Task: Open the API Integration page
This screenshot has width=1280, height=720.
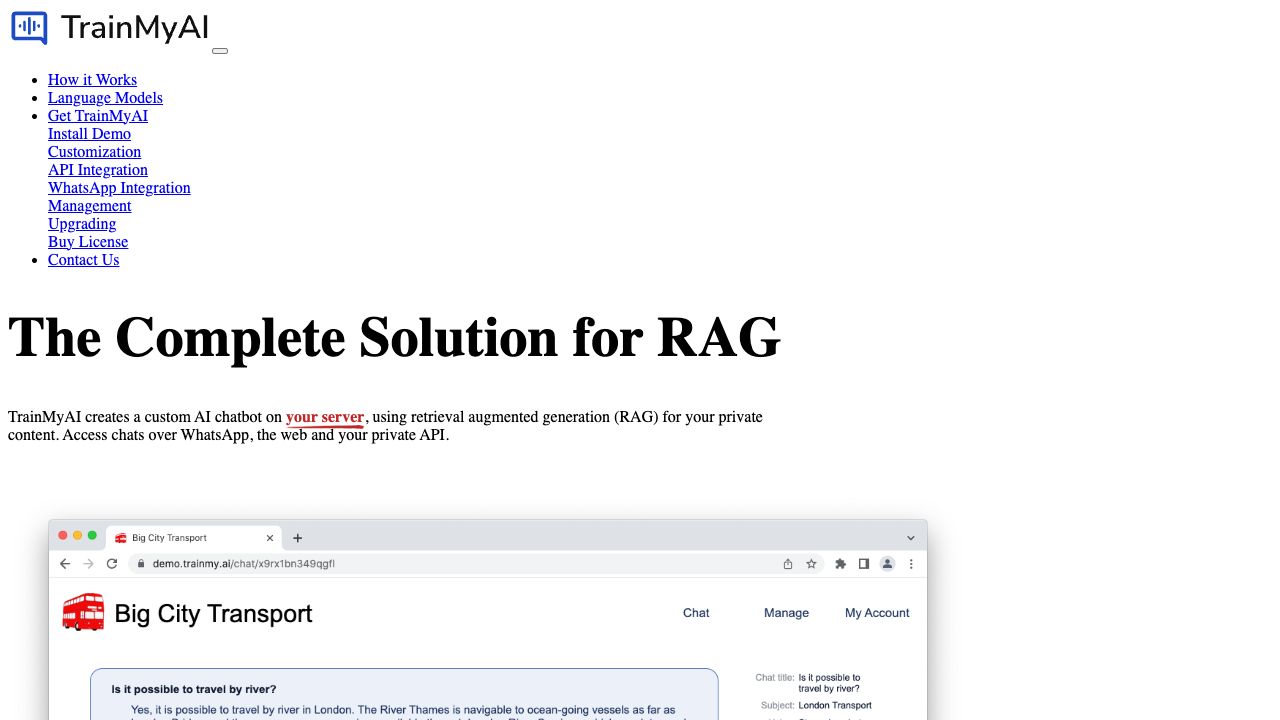Action: (x=98, y=170)
